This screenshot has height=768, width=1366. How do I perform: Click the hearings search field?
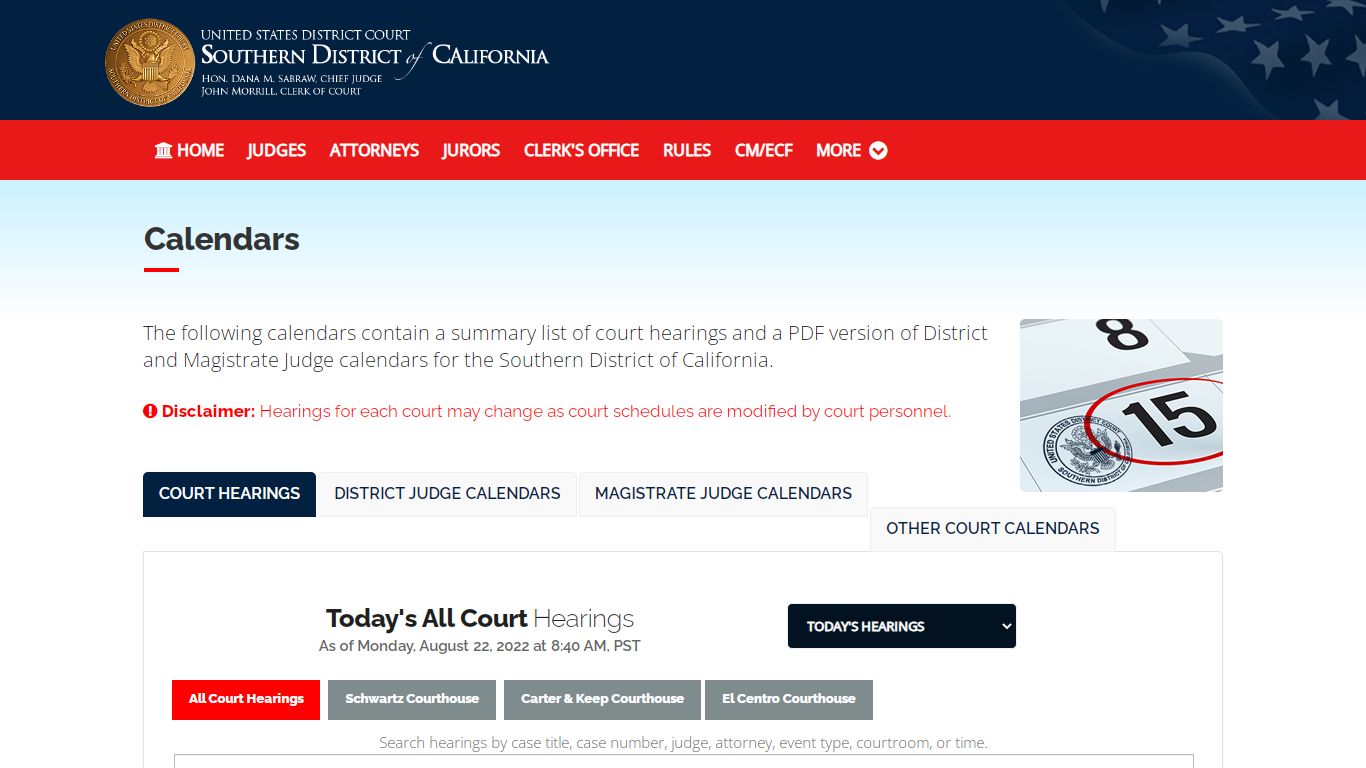(683, 763)
